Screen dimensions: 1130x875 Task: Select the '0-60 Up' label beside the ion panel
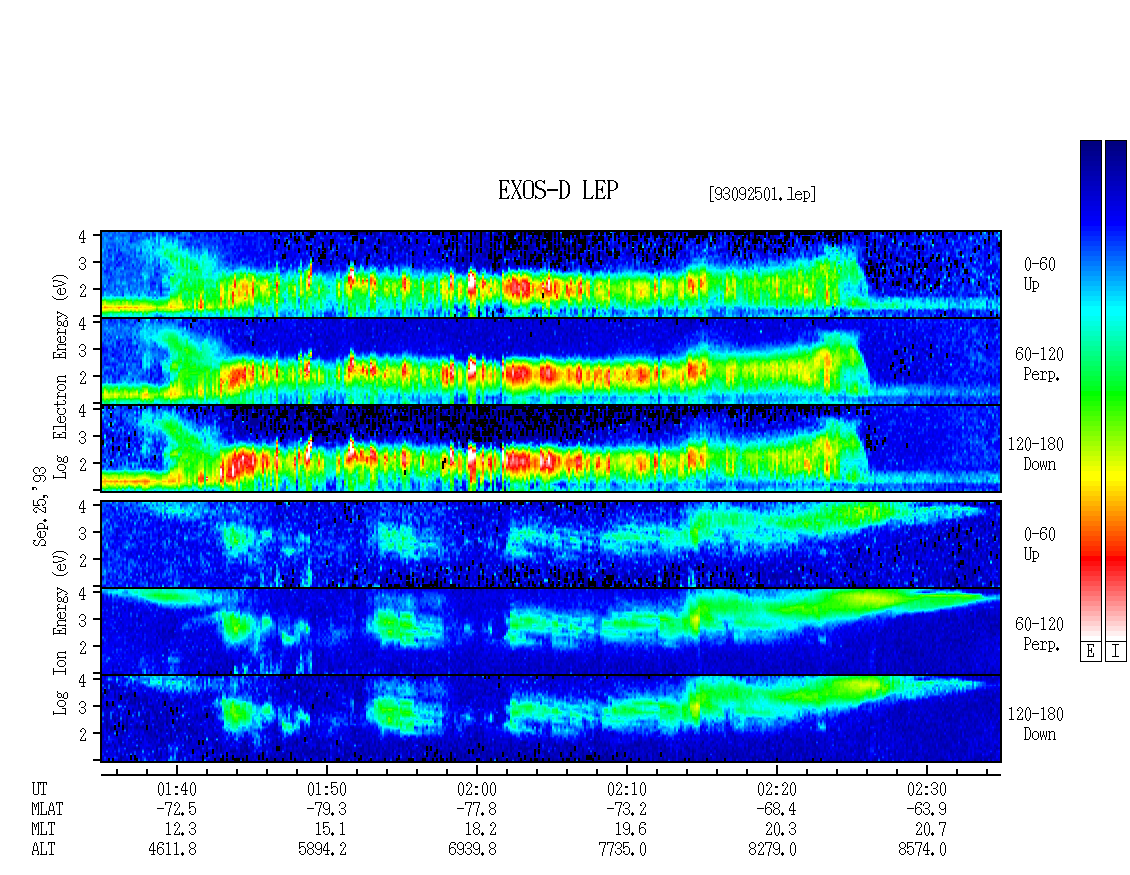coord(1039,544)
